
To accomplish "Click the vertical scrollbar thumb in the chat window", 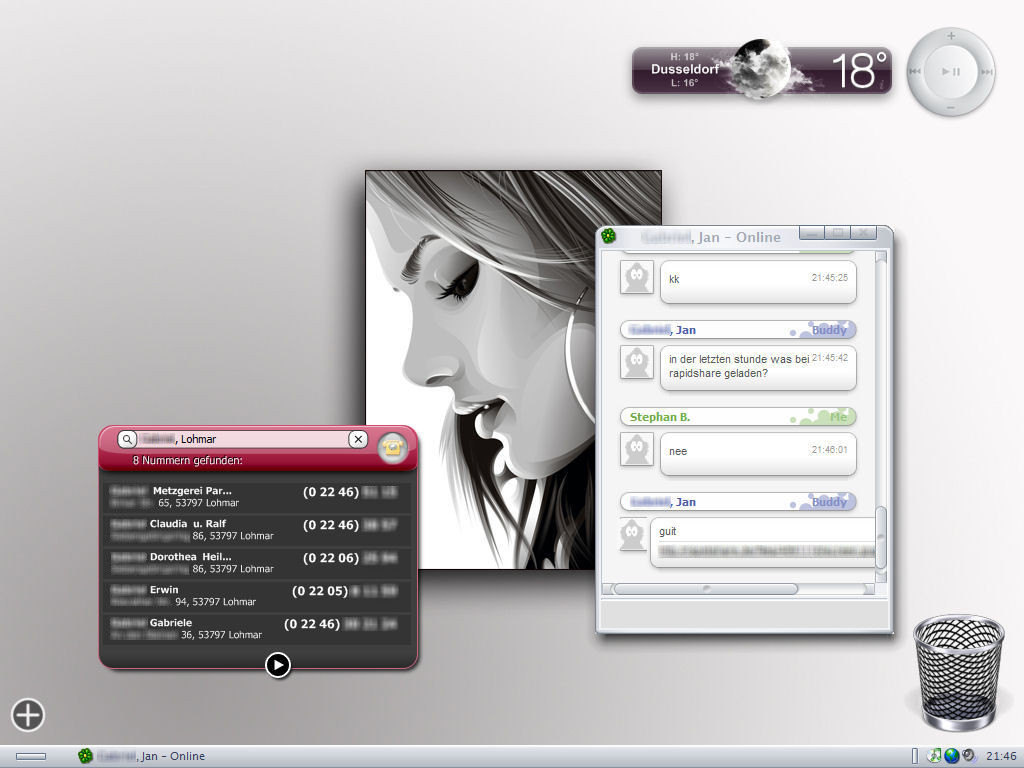I will pos(880,538).
